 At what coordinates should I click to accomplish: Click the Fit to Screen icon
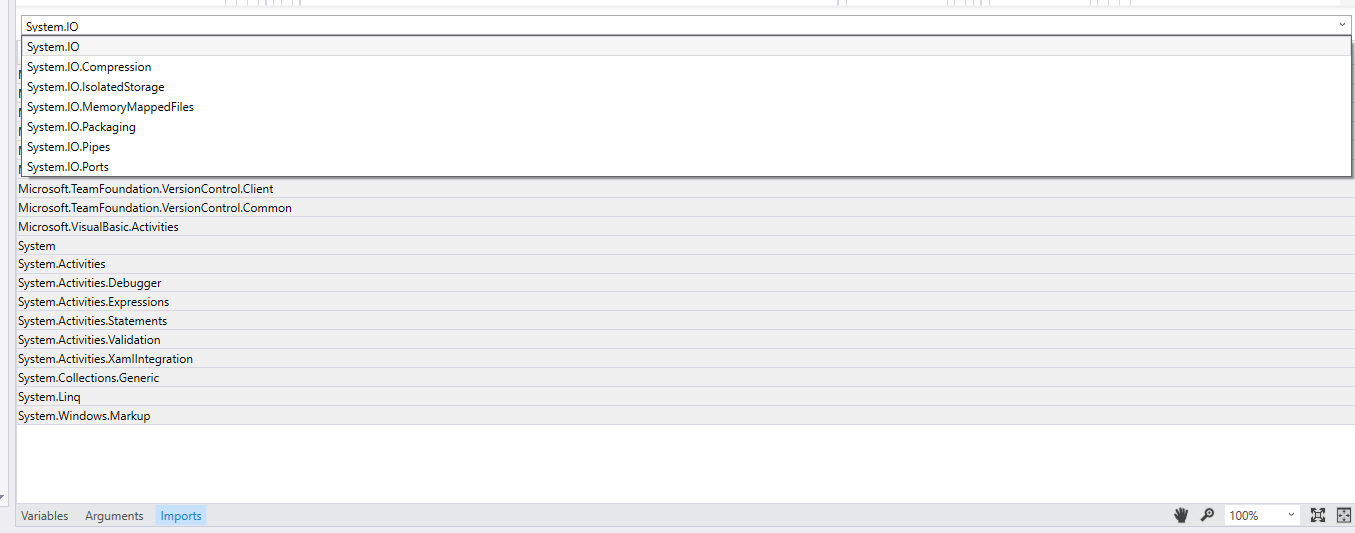click(1318, 515)
